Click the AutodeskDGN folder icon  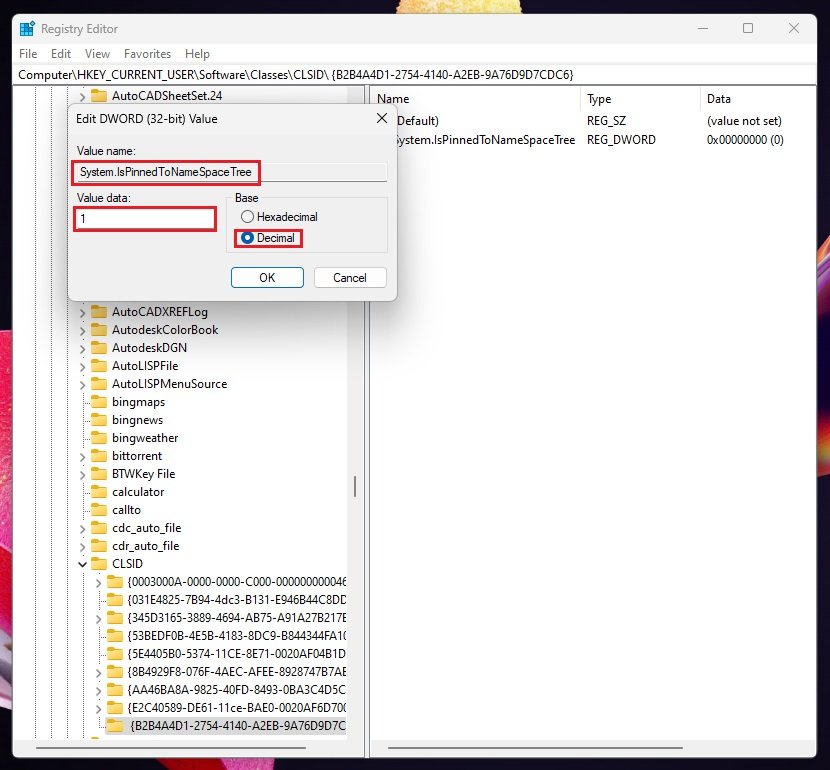[99, 347]
